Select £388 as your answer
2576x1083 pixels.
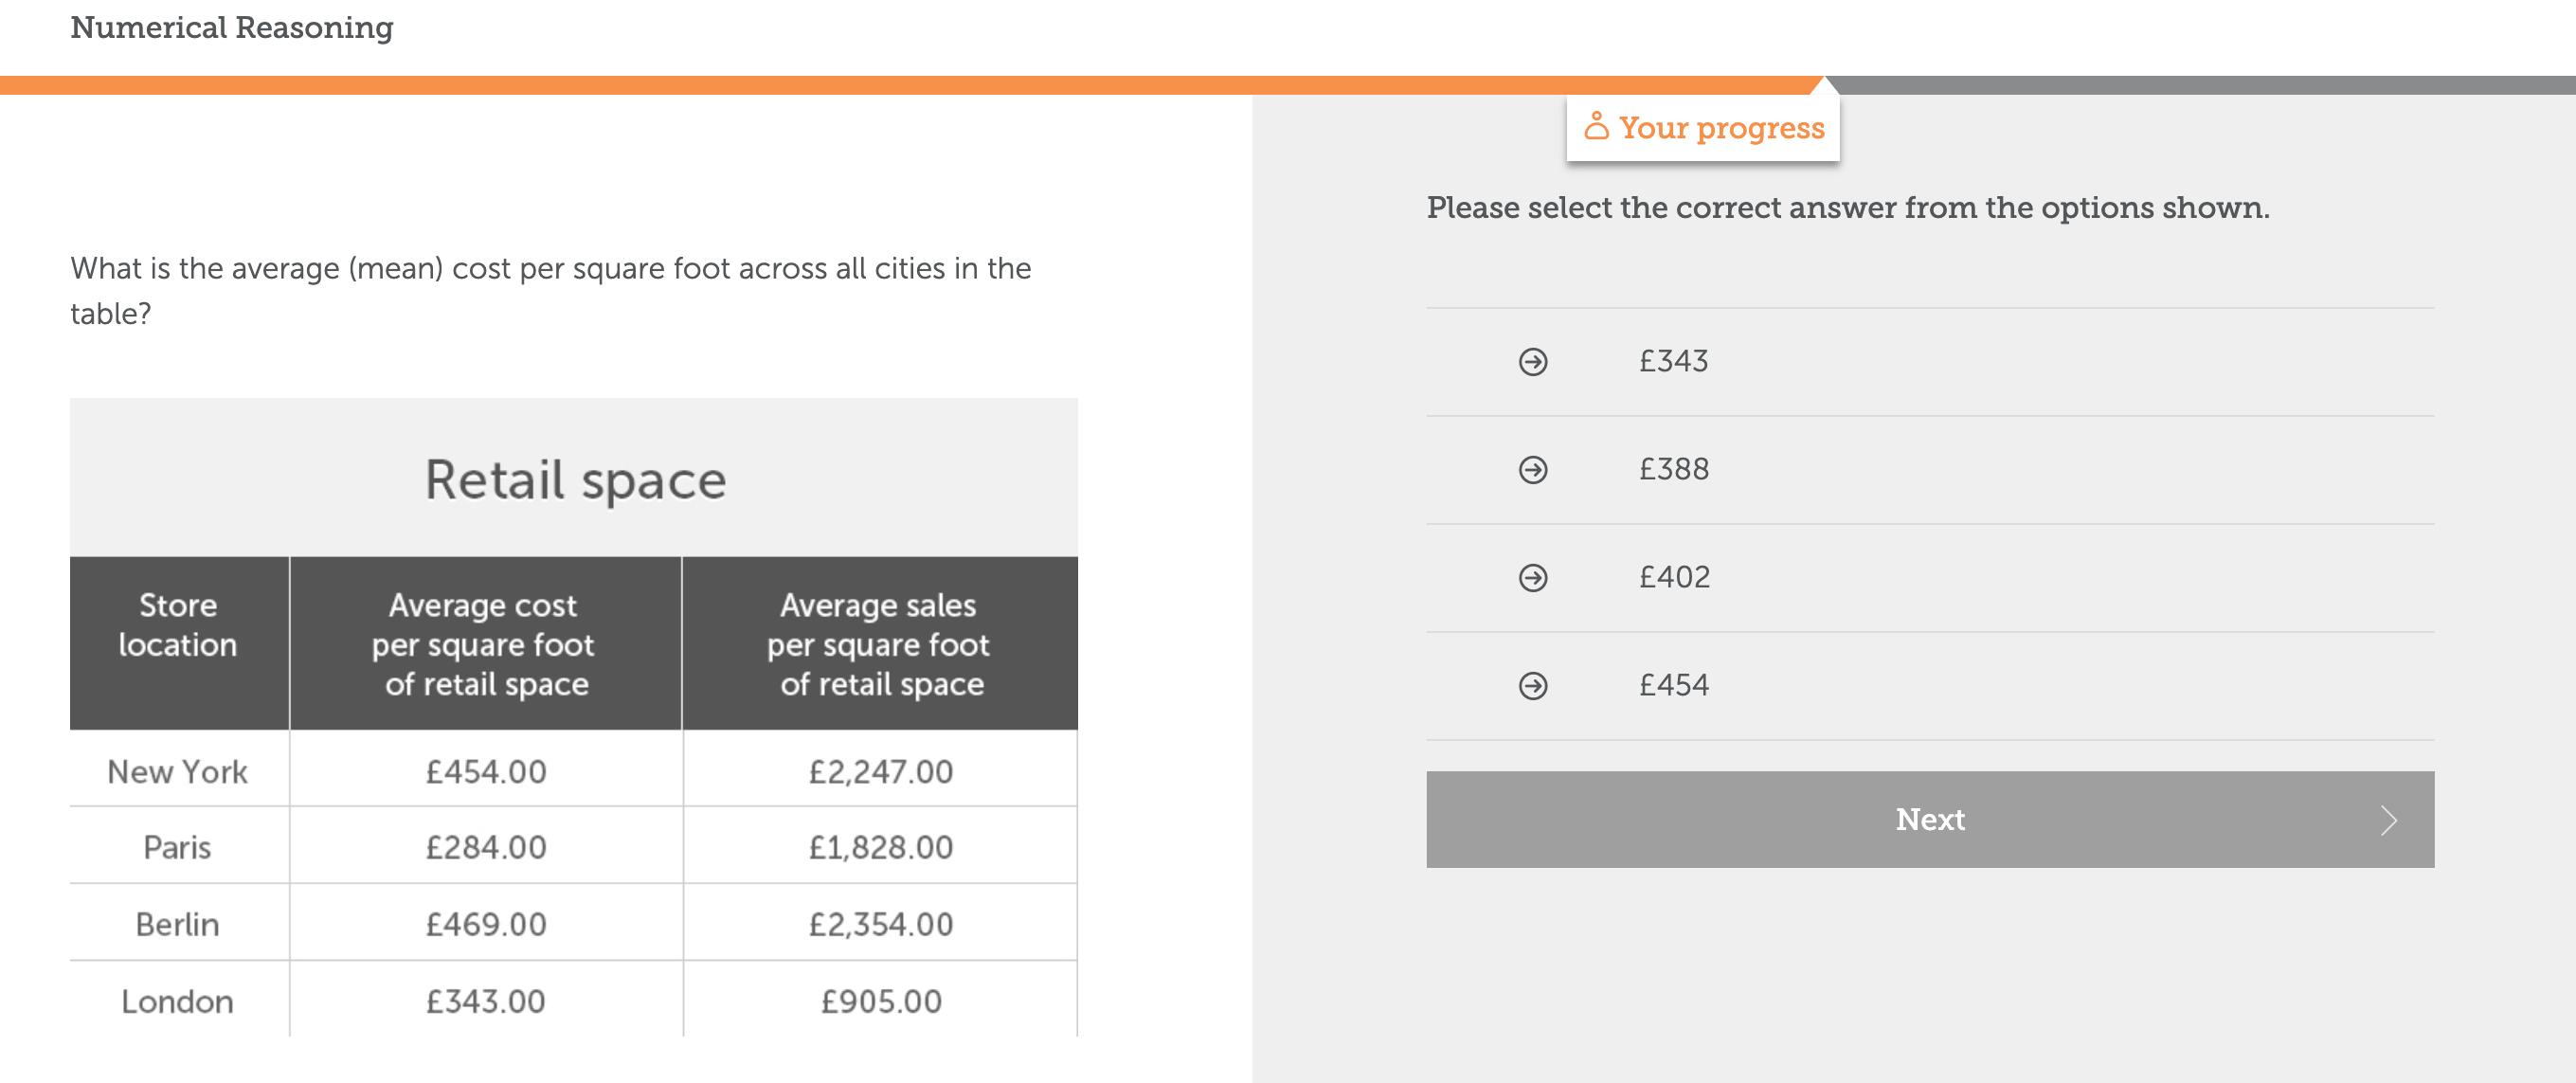click(x=1673, y=469)
